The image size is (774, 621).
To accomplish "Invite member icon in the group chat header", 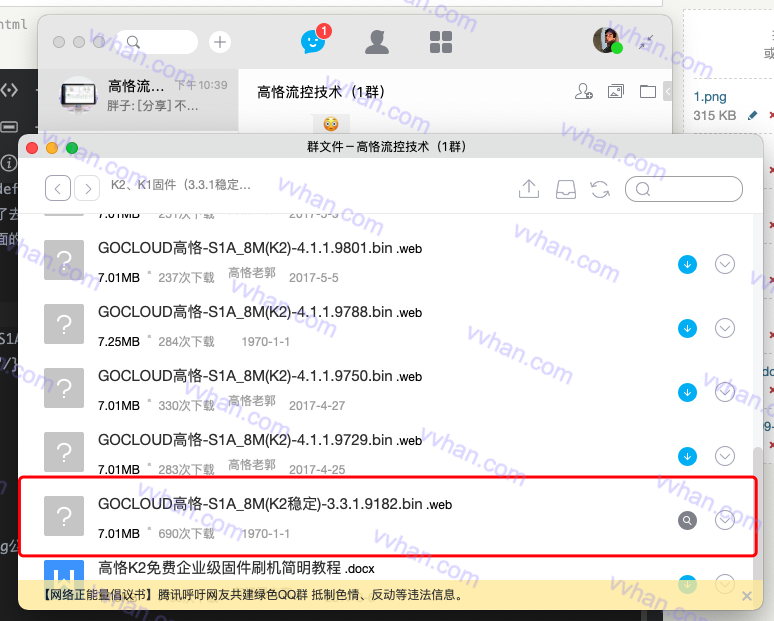I will 583,91.
